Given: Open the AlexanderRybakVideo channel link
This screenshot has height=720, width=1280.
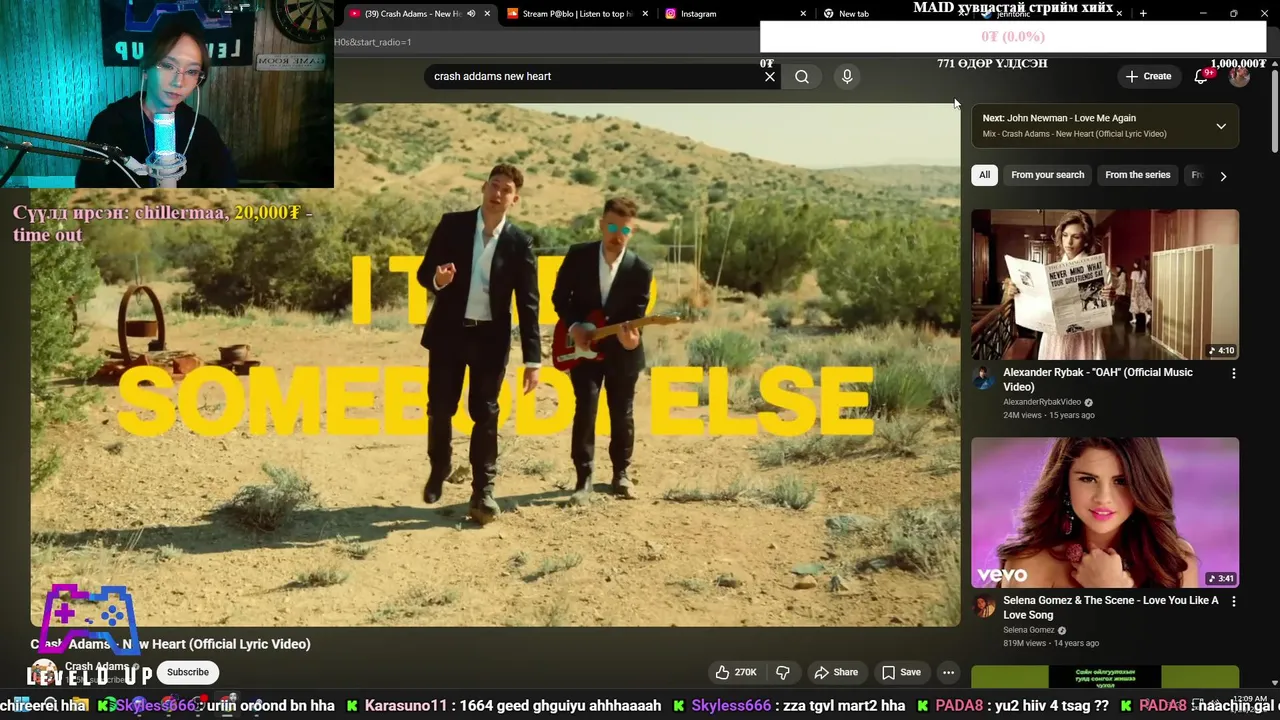Looking at the screenshot, I should tap(1042, 402).
